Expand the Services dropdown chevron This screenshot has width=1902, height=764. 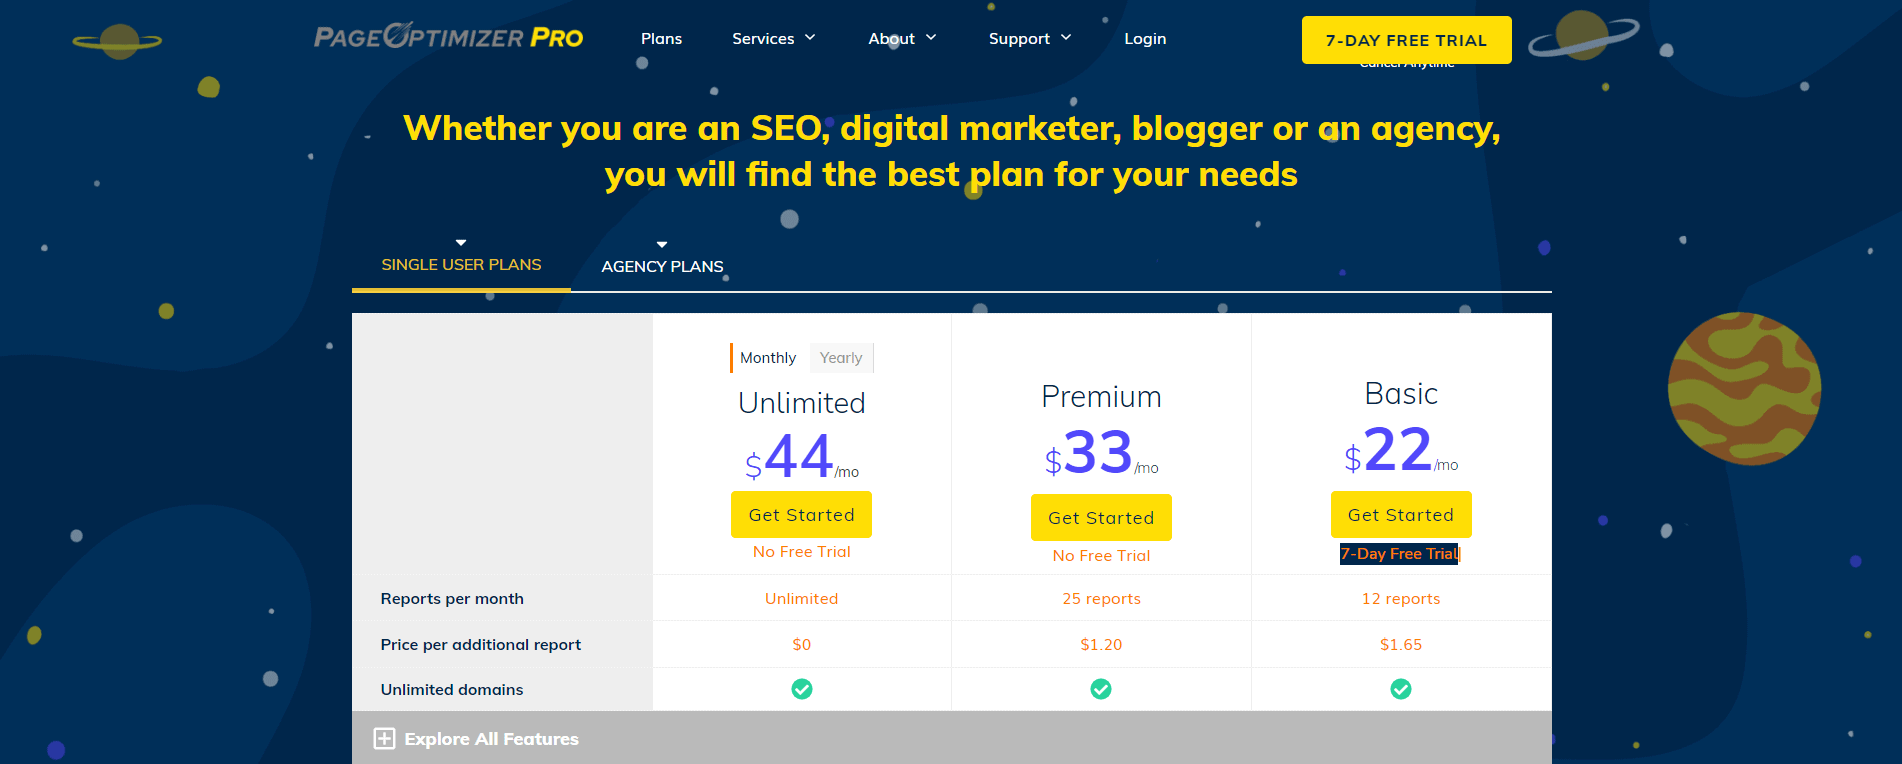pos(810,37)
